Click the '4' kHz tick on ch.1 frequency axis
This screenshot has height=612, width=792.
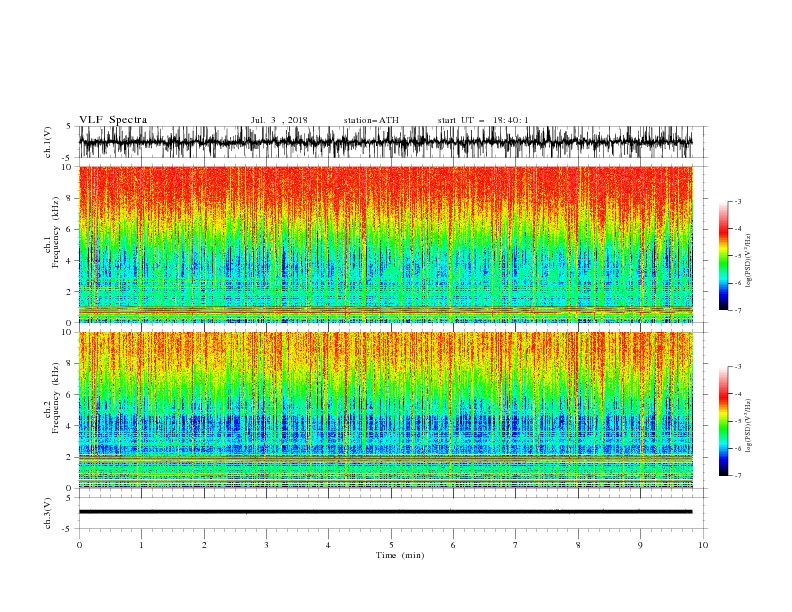point(70,261)
